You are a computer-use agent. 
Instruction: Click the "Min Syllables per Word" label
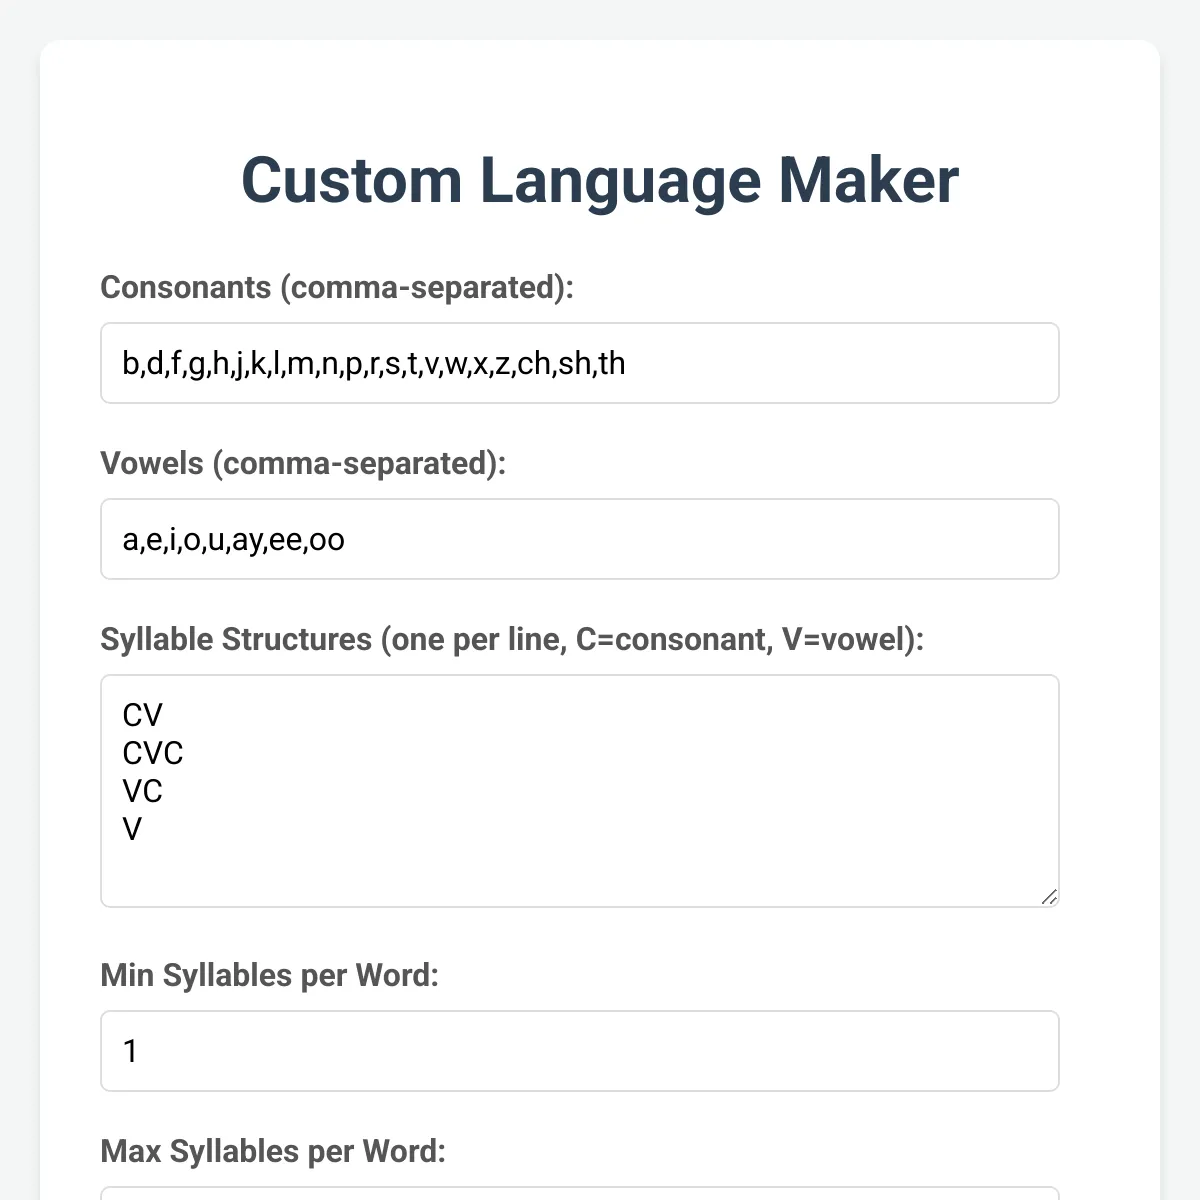point(269,975)
